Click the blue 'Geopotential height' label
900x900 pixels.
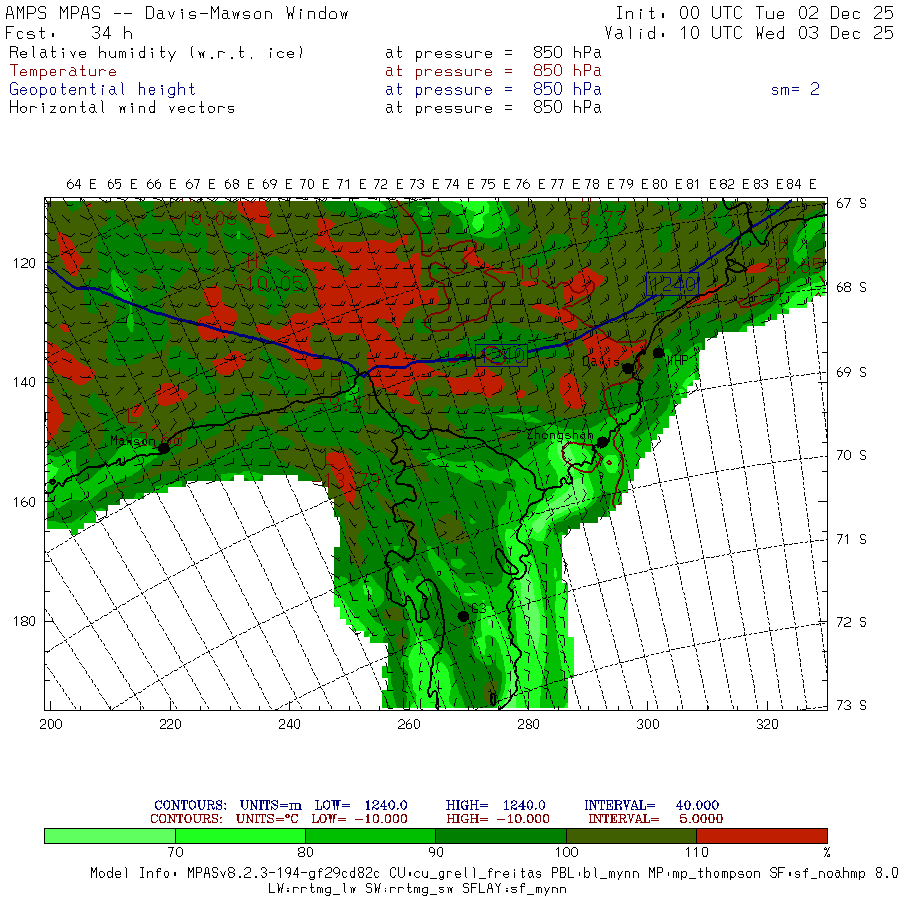point(102,90)
